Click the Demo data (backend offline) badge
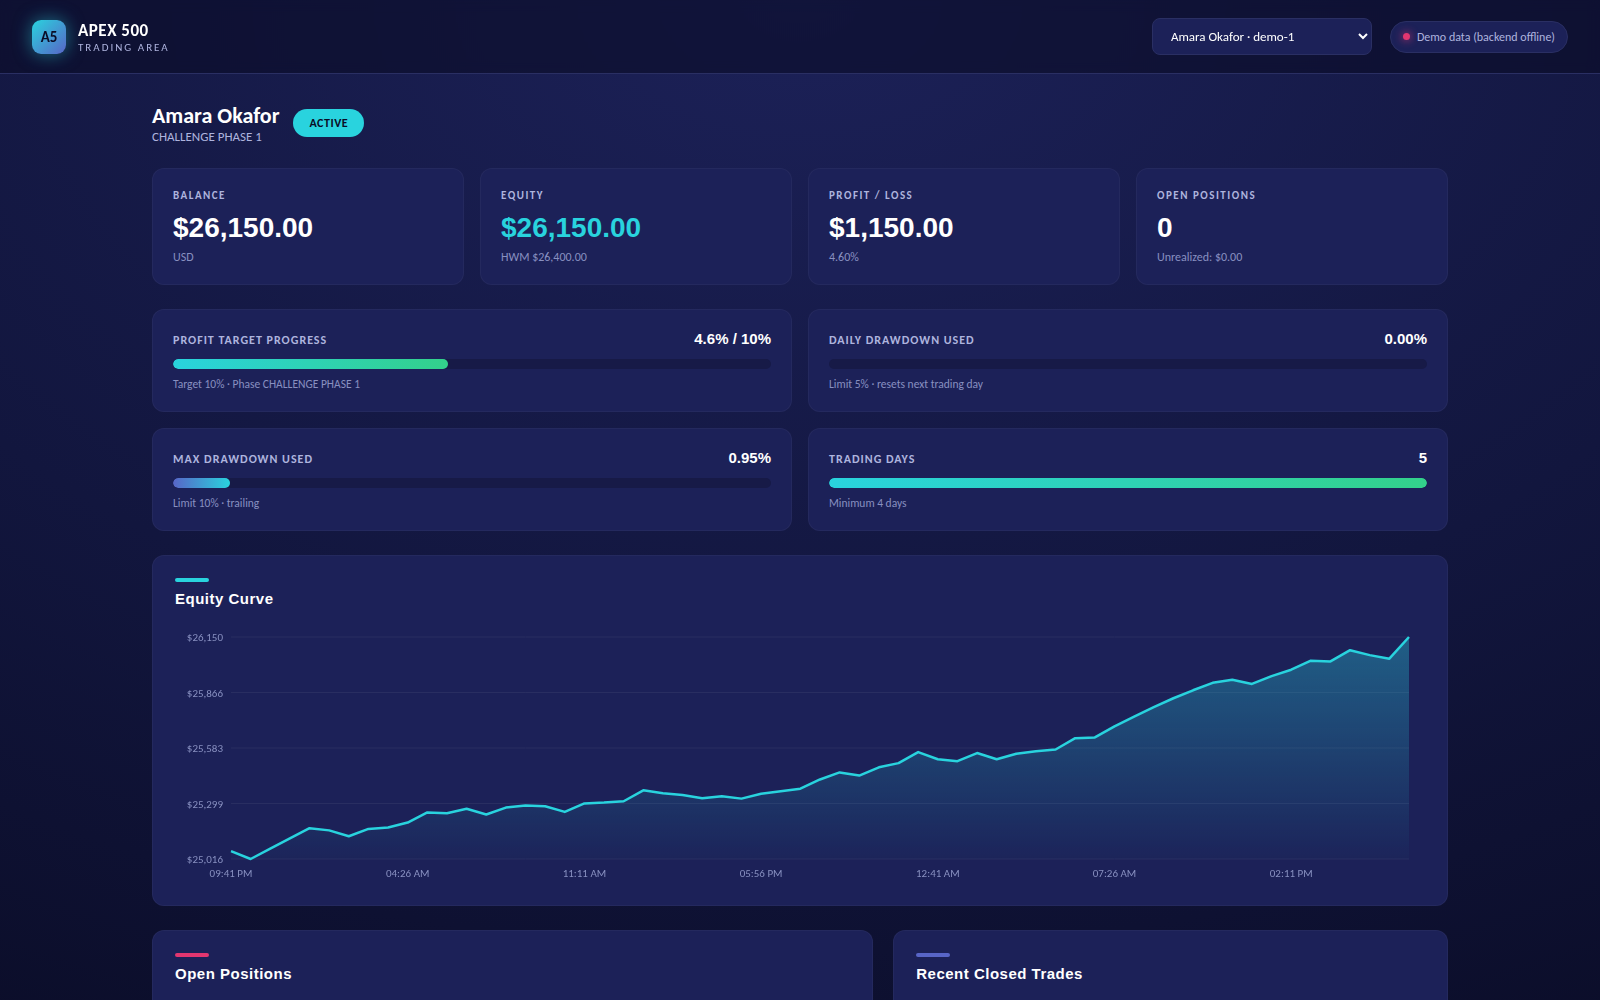Image resolution: width=1600 pixels, height=1000 pixels. (x=1478, y=37)
